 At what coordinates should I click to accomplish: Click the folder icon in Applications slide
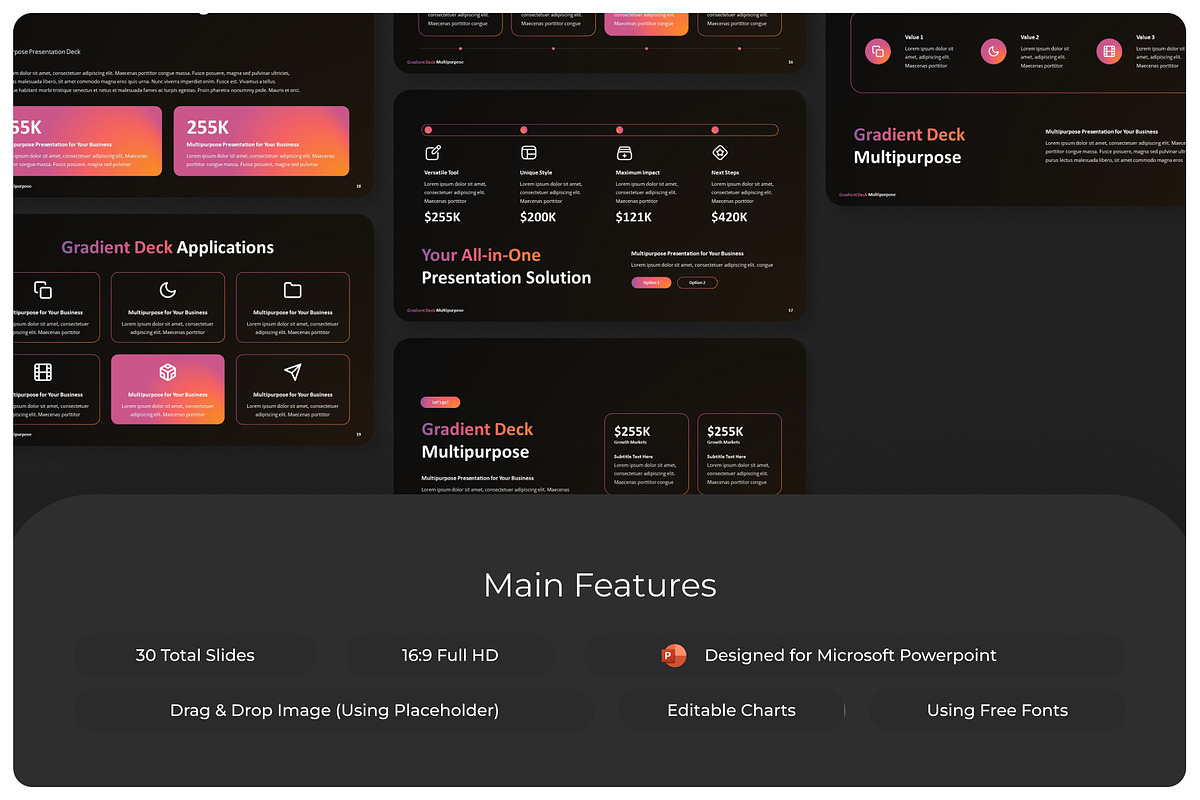[292, 290]
